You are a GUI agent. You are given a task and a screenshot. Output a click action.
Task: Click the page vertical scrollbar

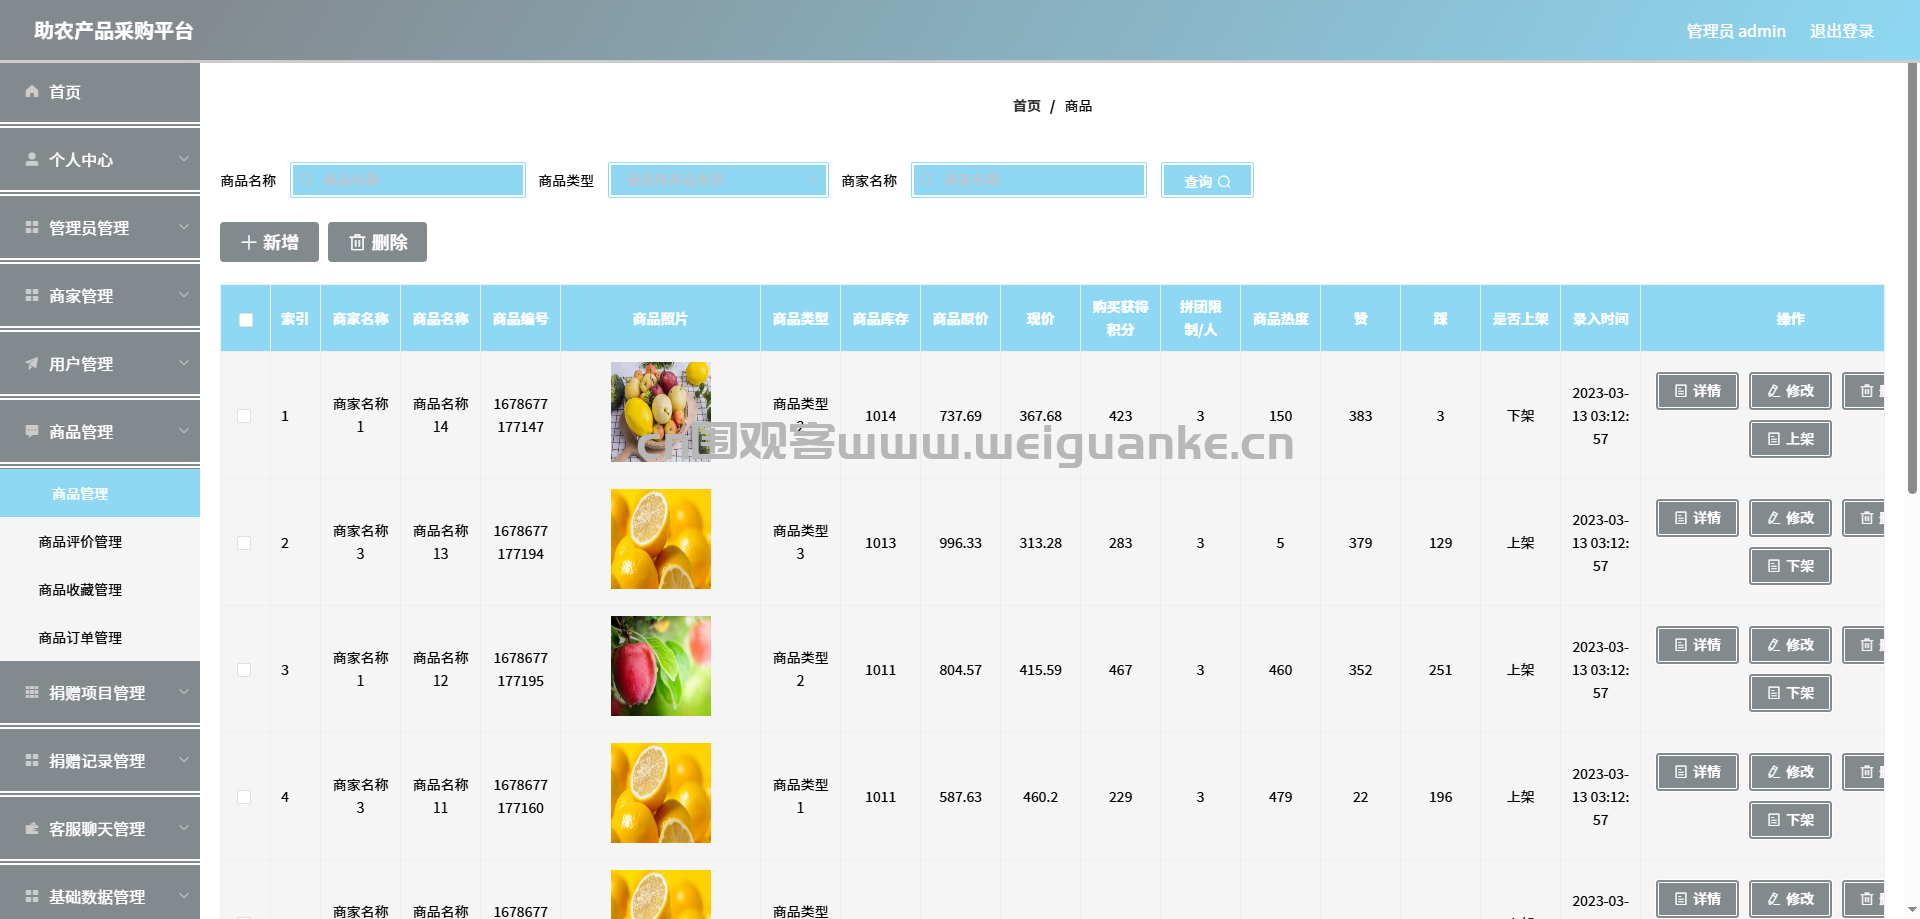pyautogui.click(x=1912, y=278)
